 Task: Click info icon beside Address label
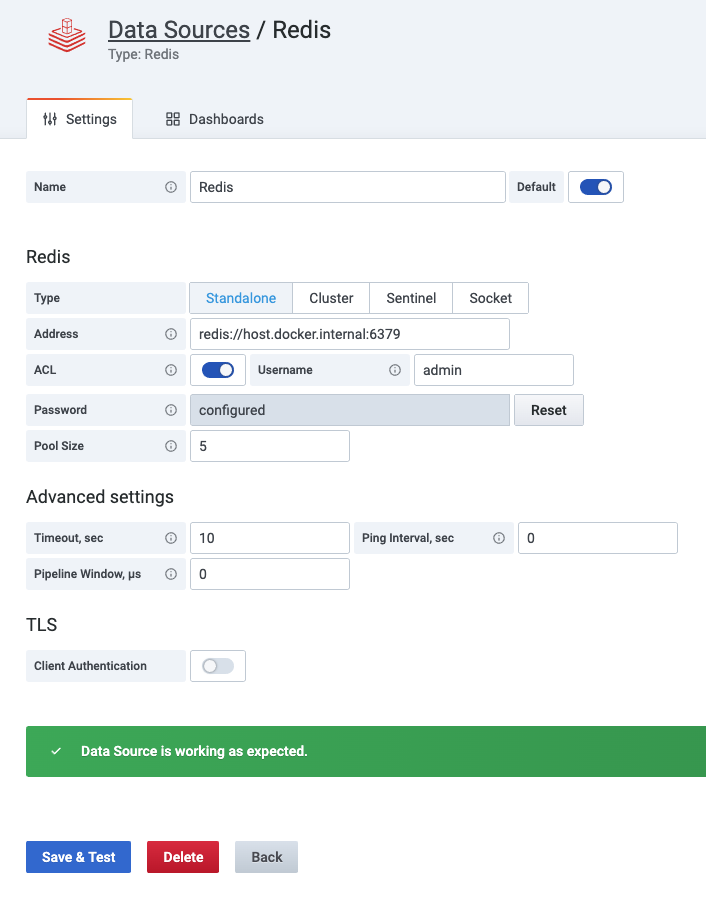tap(171, 334)
